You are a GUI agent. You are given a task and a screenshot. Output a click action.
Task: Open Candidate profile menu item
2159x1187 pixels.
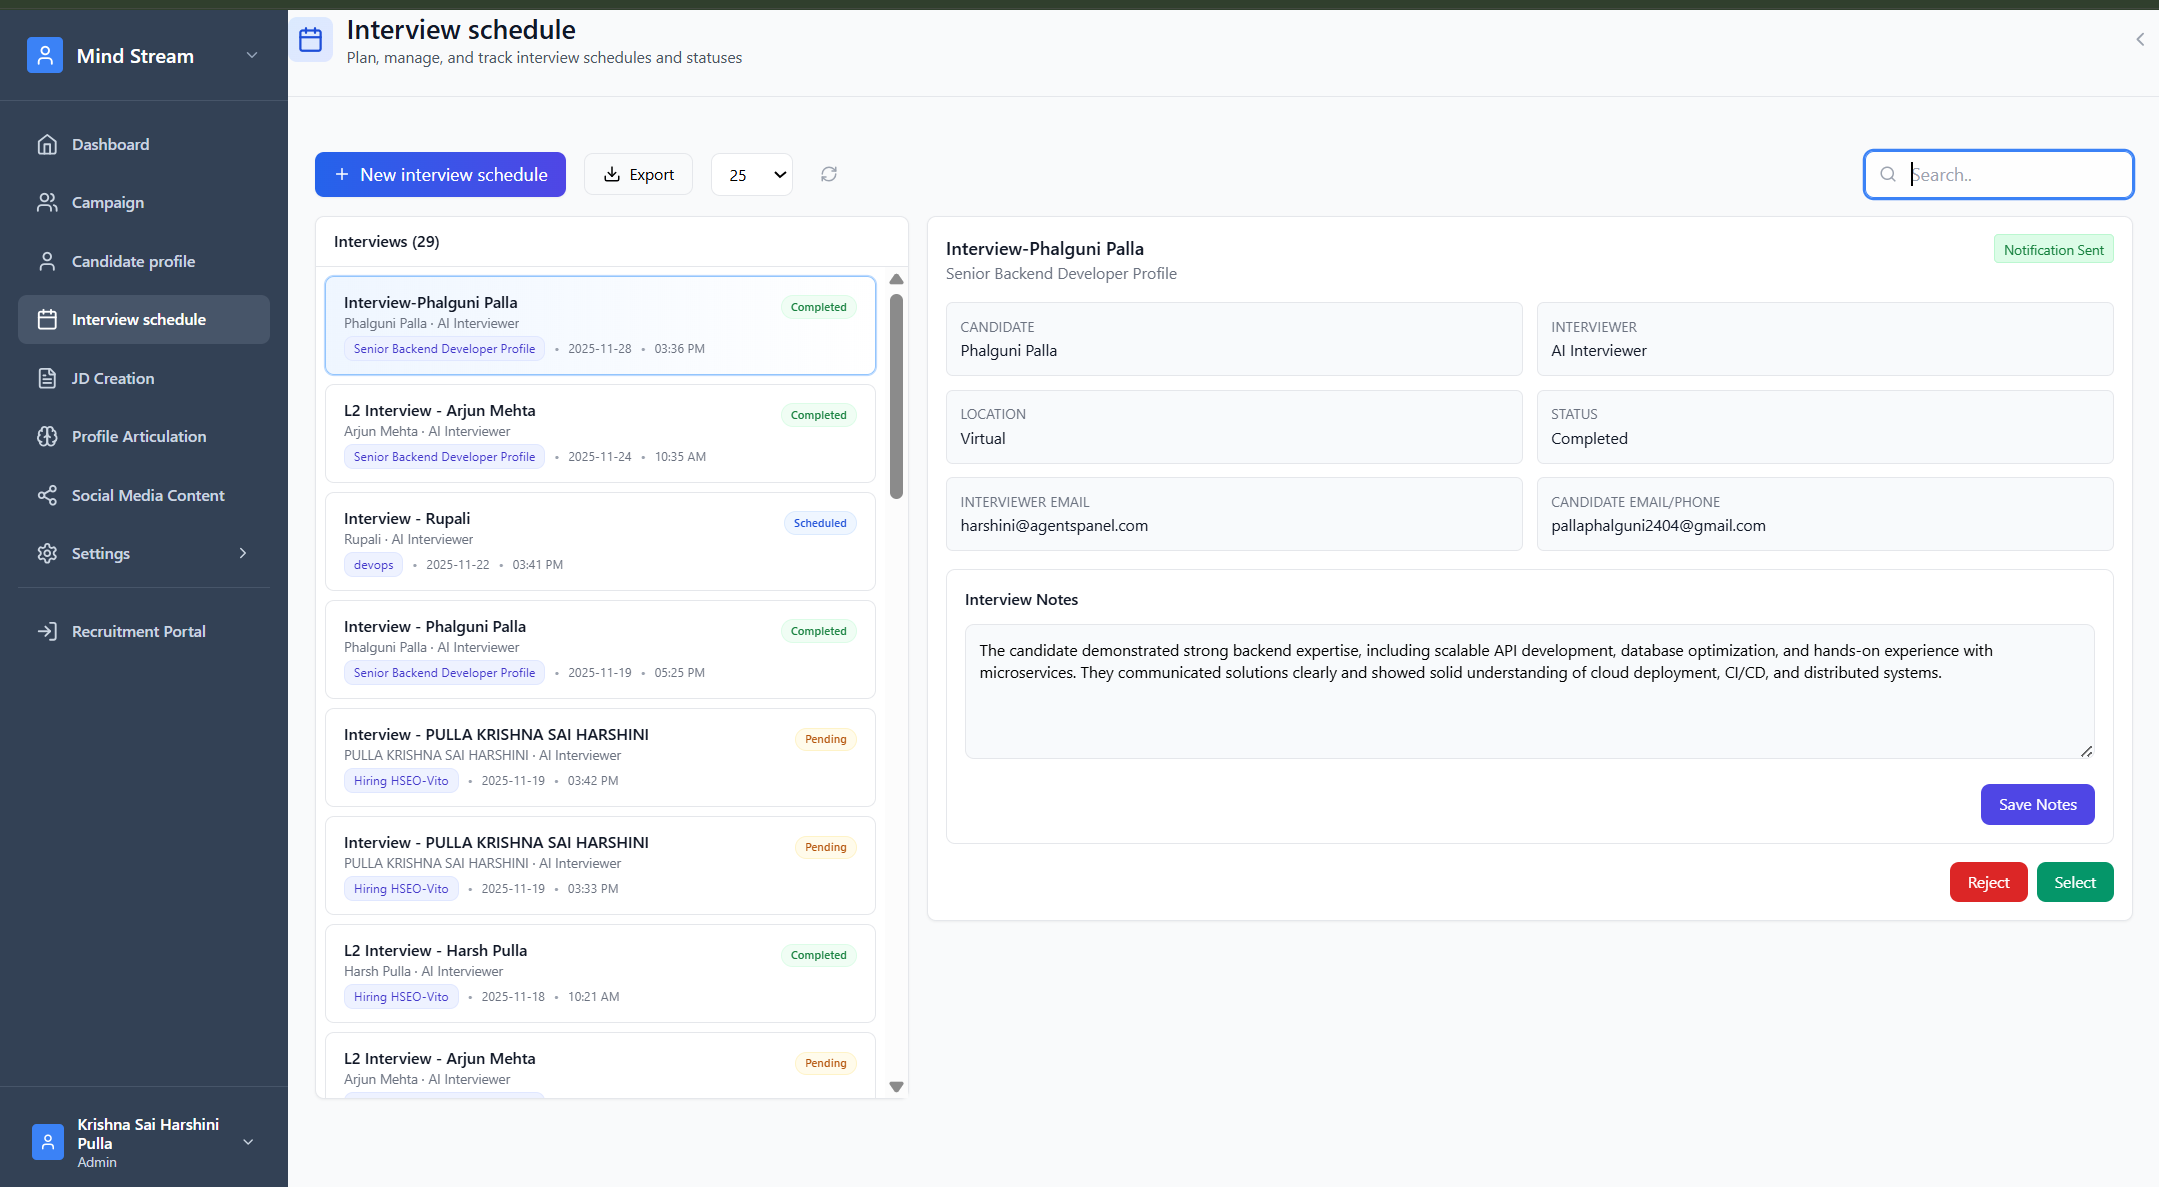click(133, 261)
